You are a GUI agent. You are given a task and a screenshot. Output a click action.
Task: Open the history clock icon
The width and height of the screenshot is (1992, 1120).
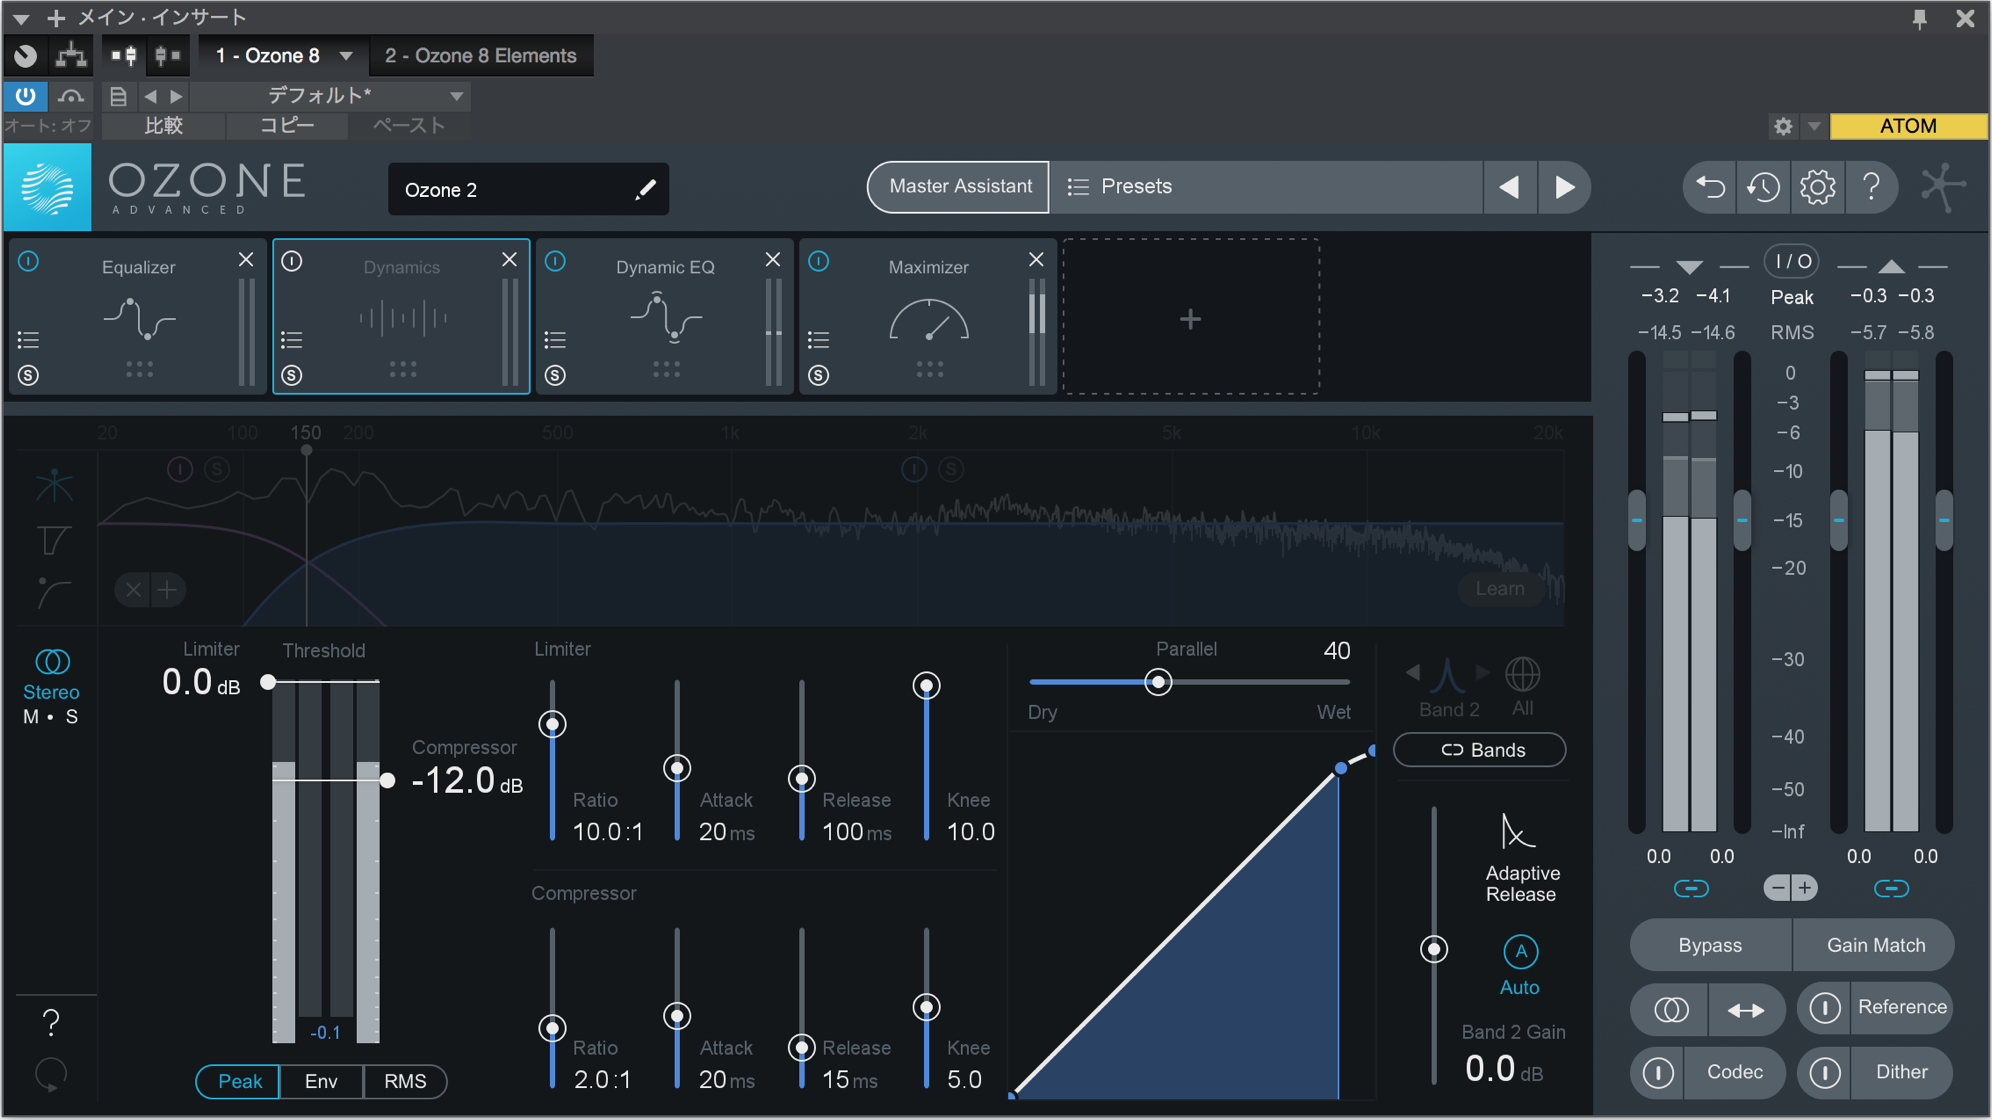tap(1763, 187)
